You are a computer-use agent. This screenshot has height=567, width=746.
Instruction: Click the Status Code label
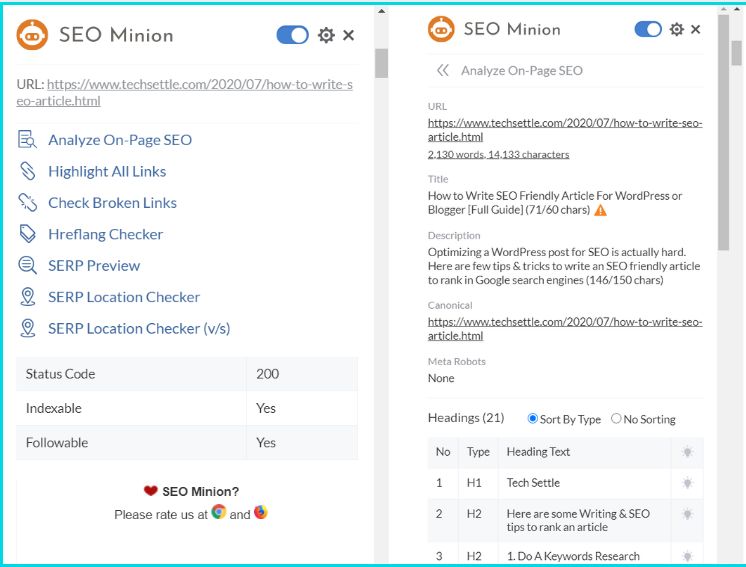pyautogui.click(x=60, y=374)
